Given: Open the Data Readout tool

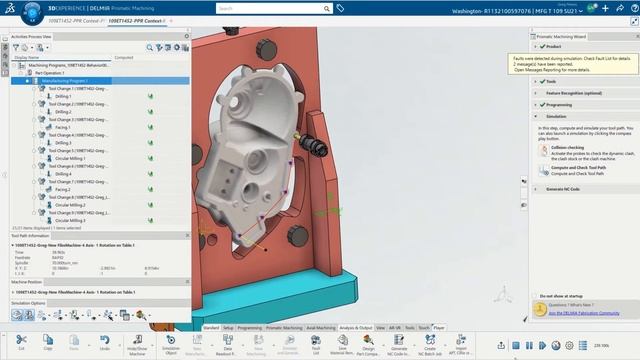Looking at the screenshot, I should coord(228,345).
